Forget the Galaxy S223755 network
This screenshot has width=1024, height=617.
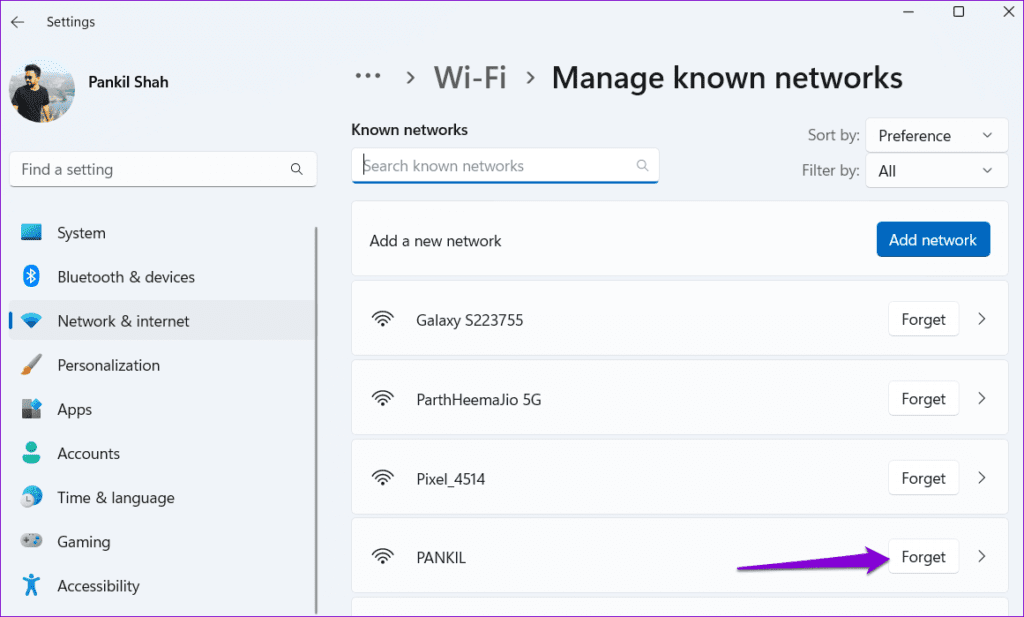pyautogui.click(x=923, y=319)
